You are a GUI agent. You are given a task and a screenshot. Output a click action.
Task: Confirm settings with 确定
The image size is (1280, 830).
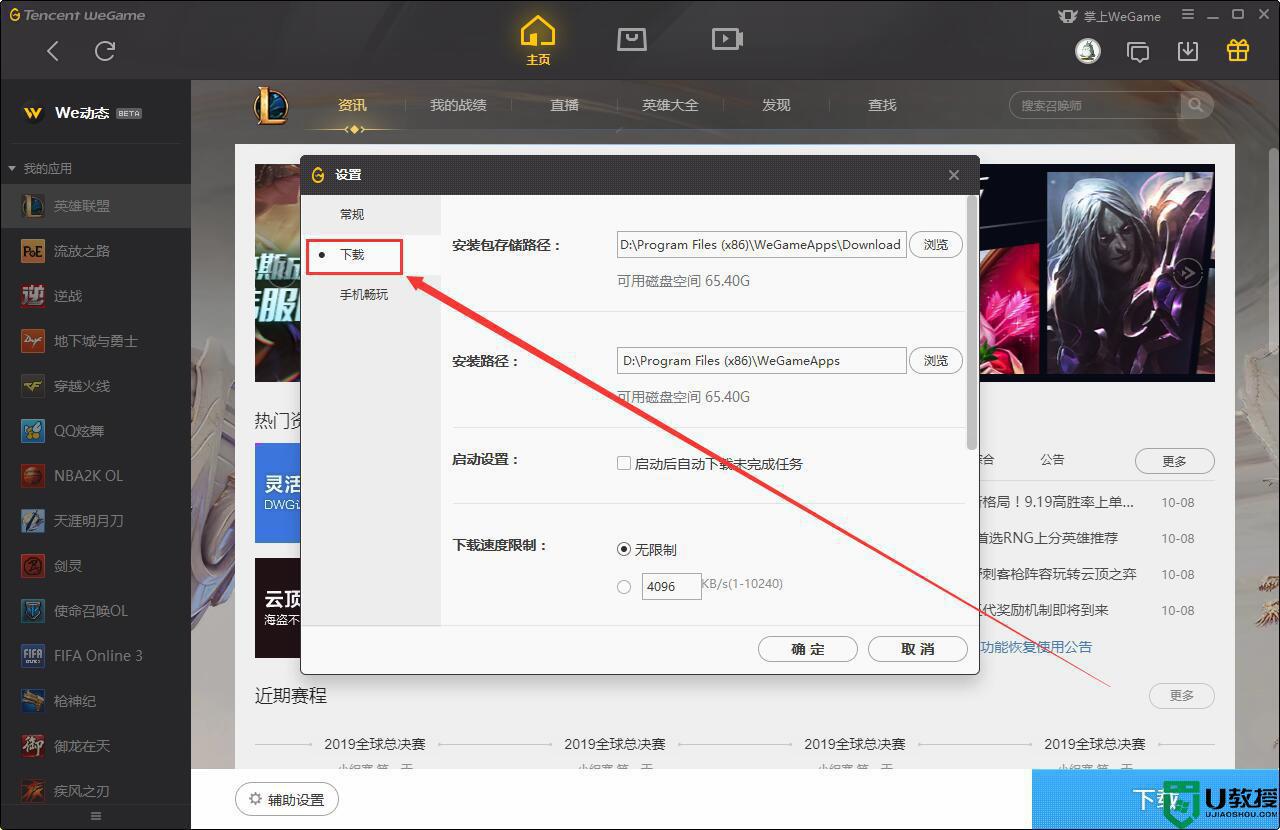(x=808, y=649)
